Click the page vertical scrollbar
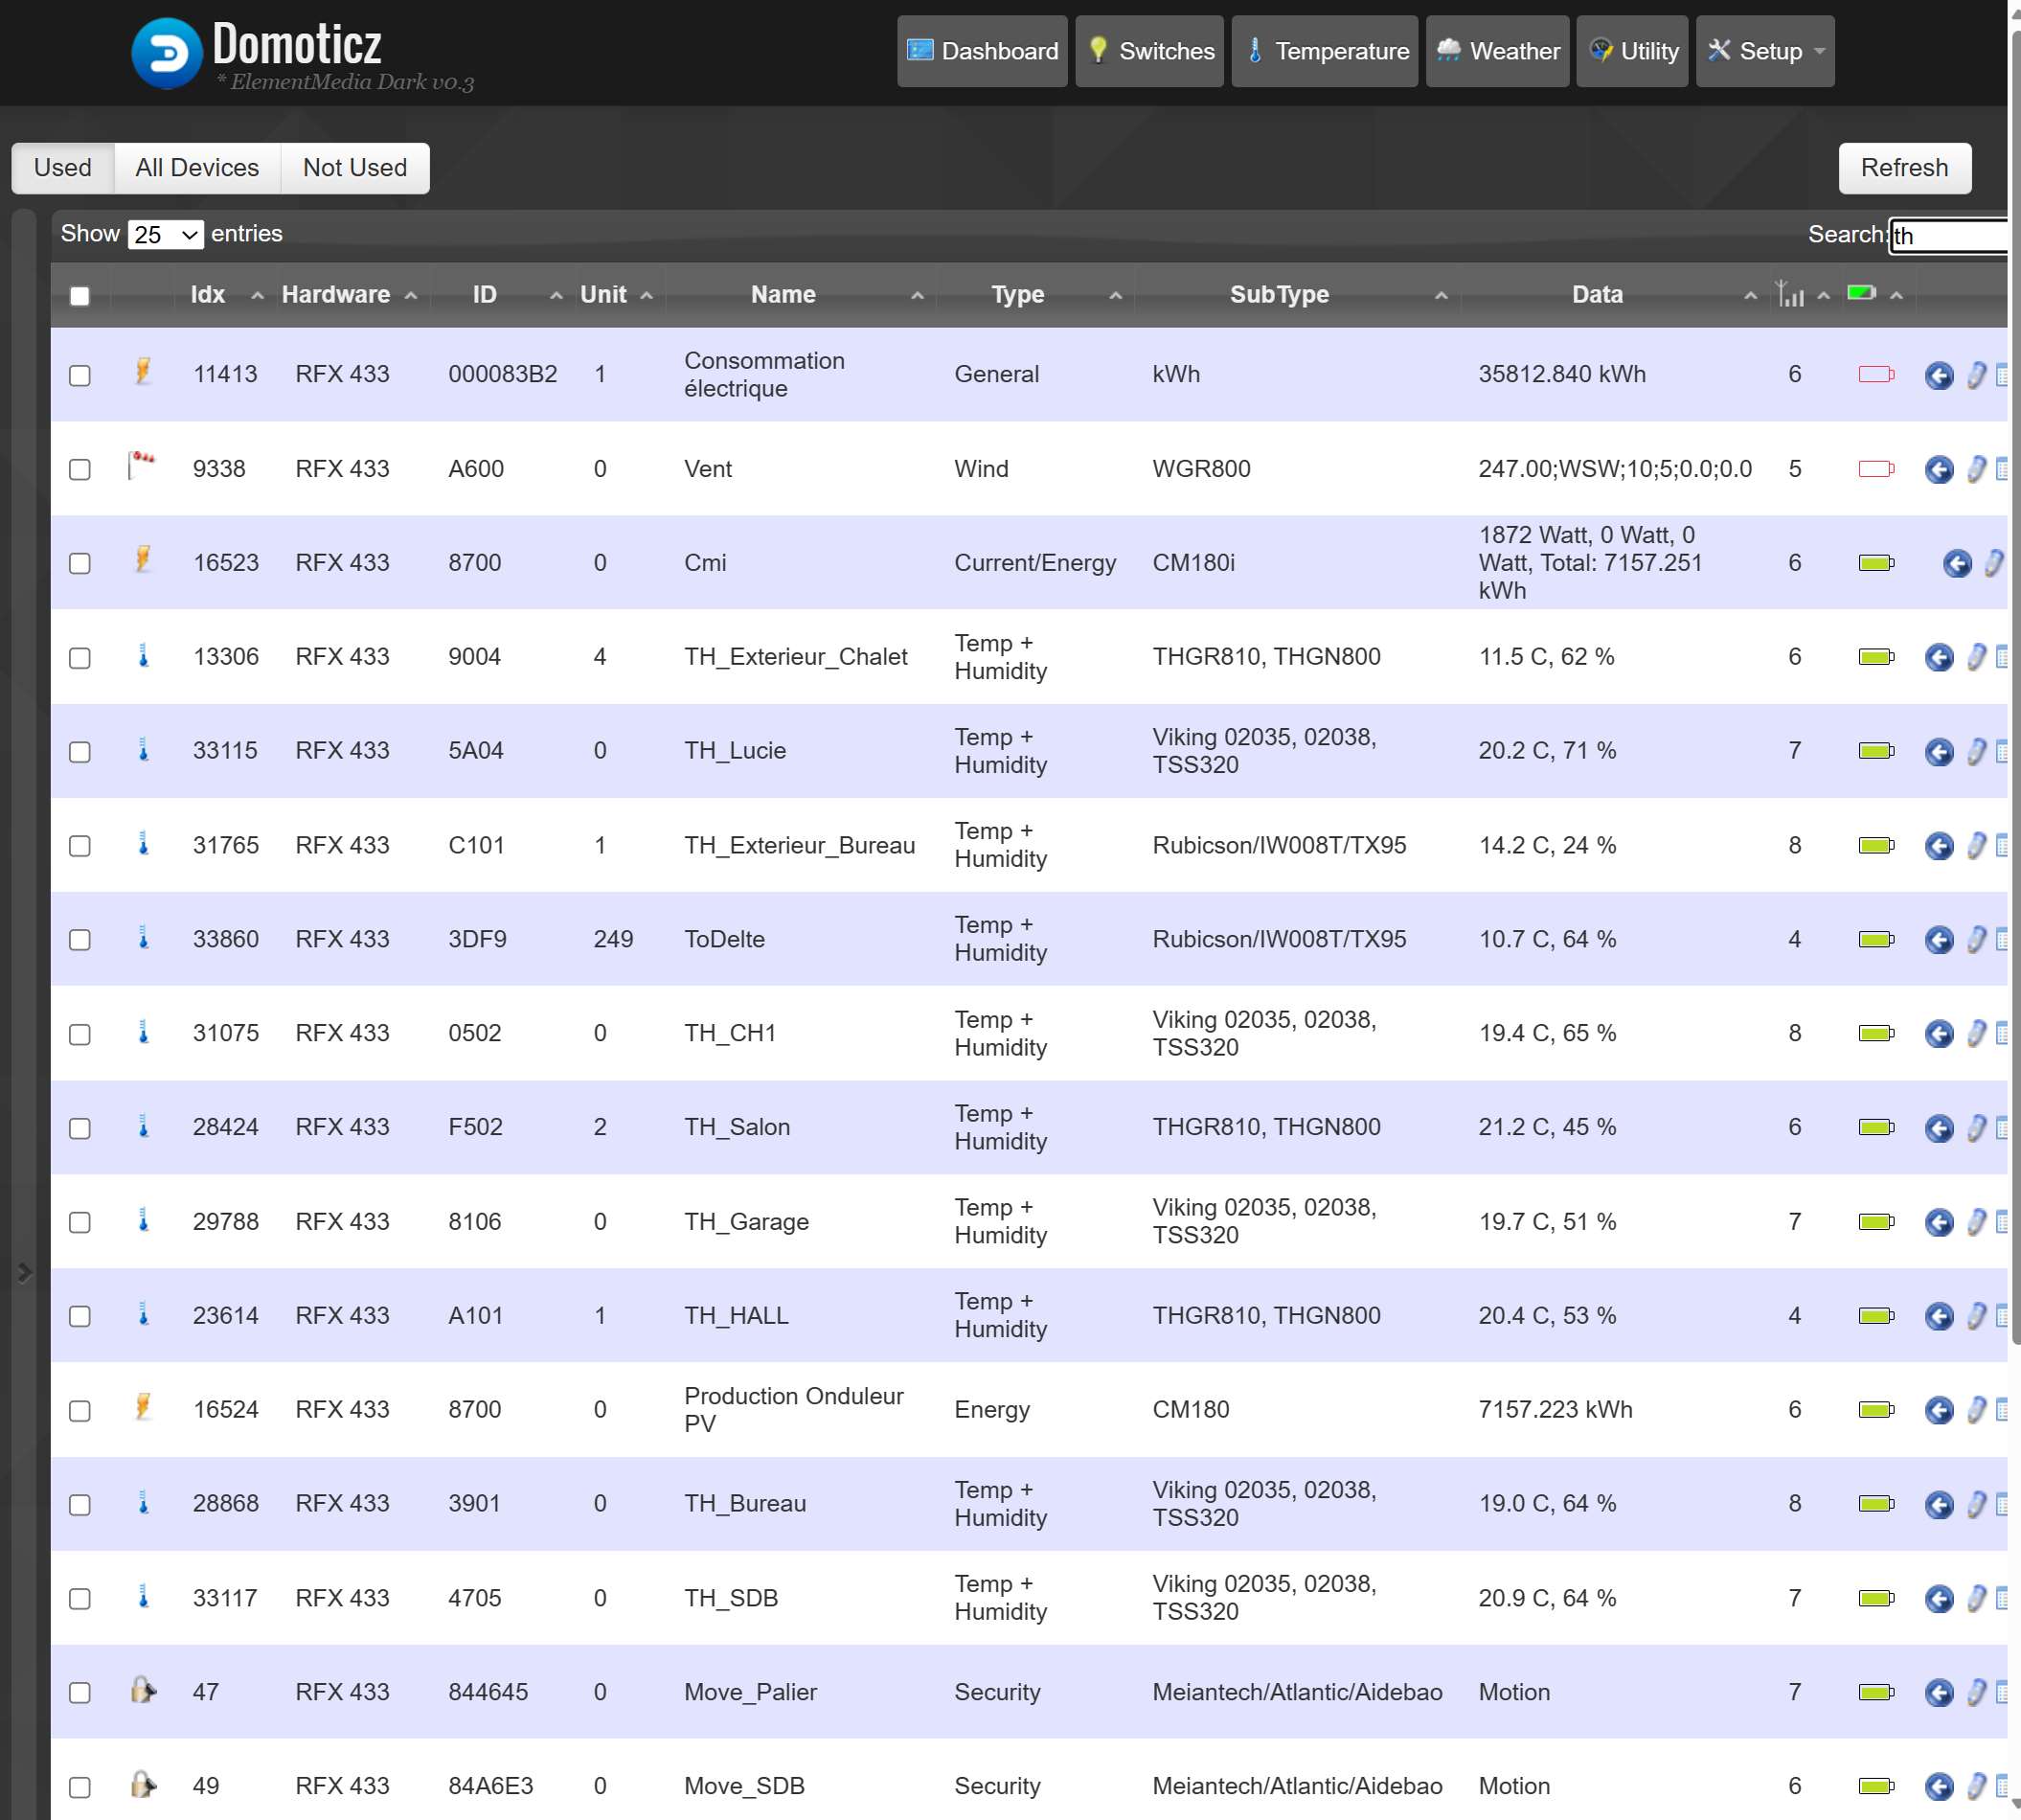Screen dimensions: 2021x1820 click(x=2014, y=690)
